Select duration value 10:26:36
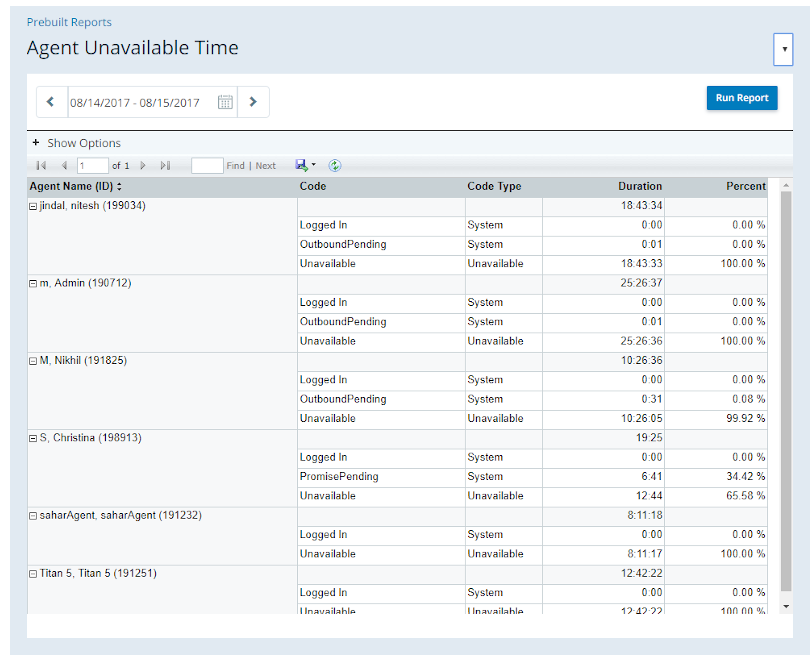This screenshot has height=657, width=812. [642, 360]
